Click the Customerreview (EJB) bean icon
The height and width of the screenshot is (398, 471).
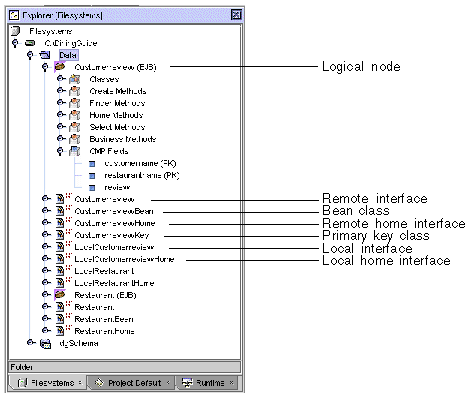coord(59,67)
